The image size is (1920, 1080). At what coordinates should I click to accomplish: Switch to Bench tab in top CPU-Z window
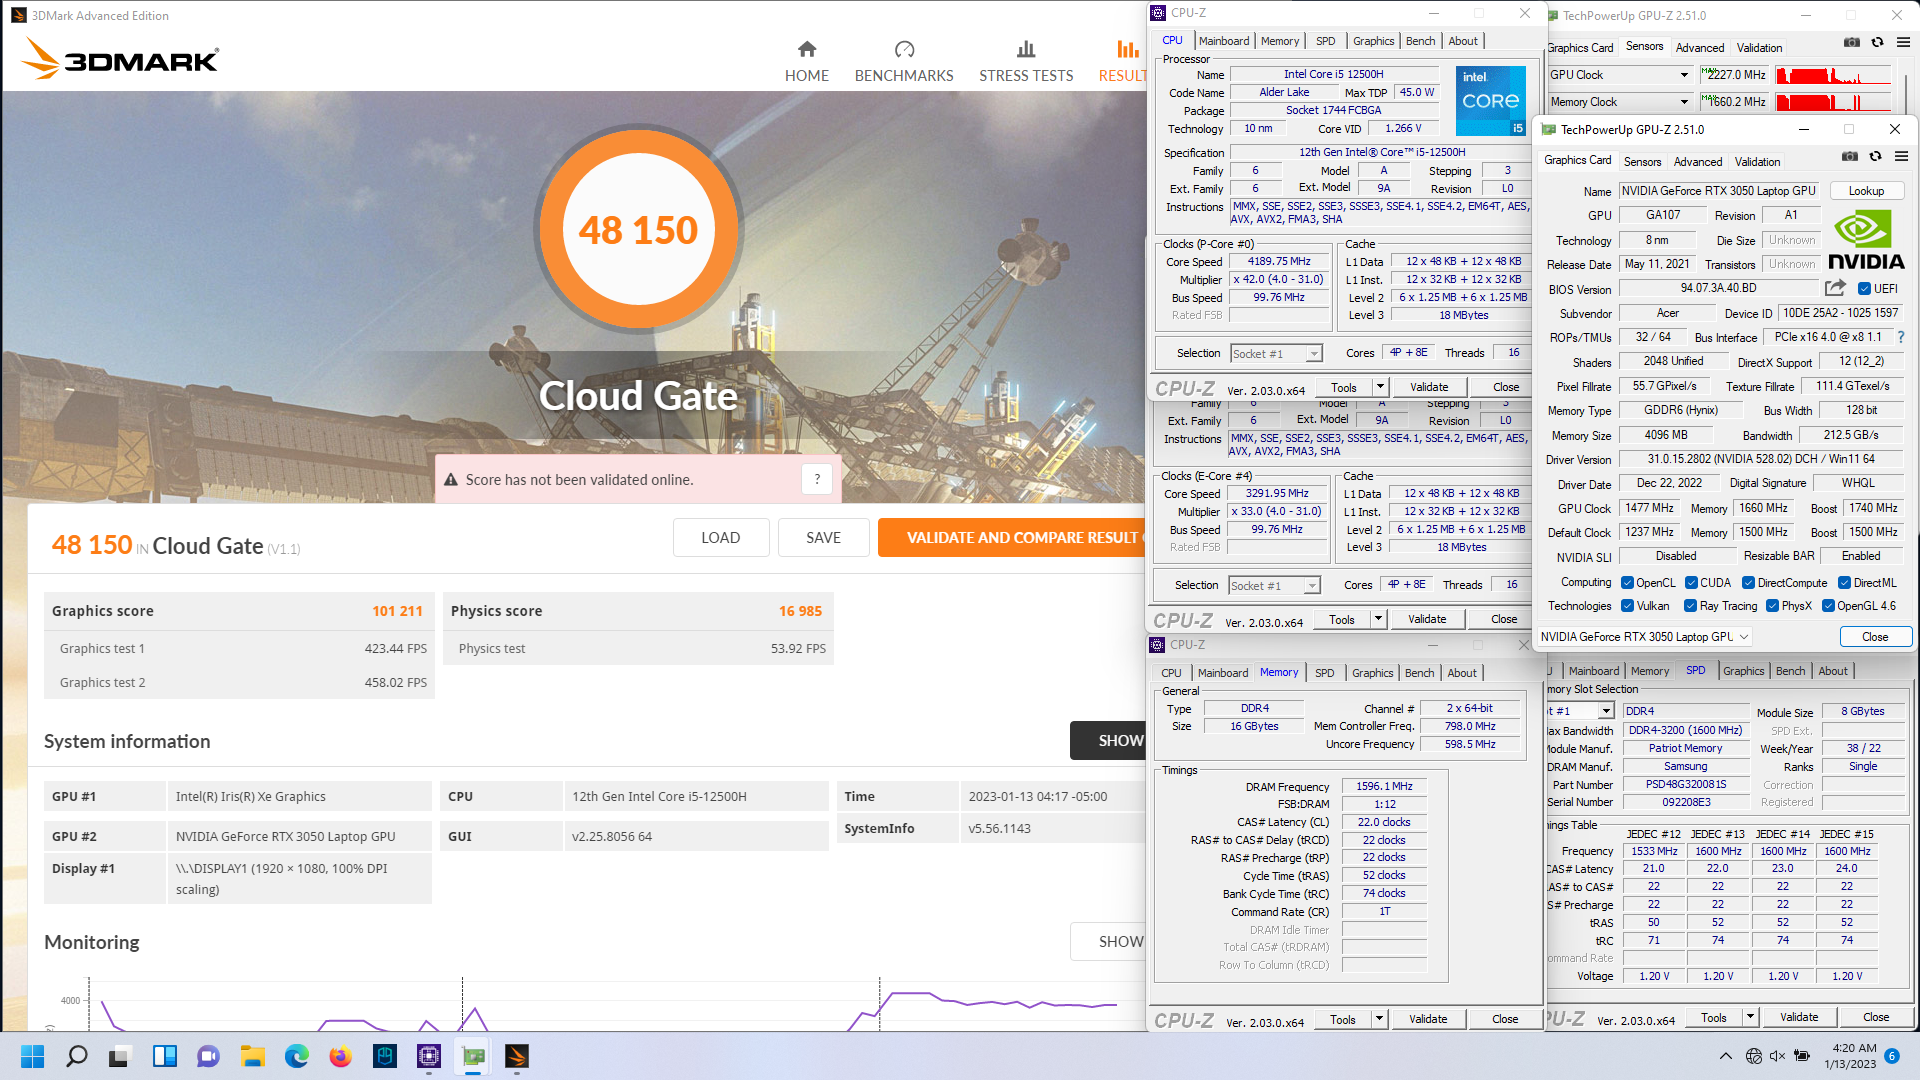coord(1420,41)
